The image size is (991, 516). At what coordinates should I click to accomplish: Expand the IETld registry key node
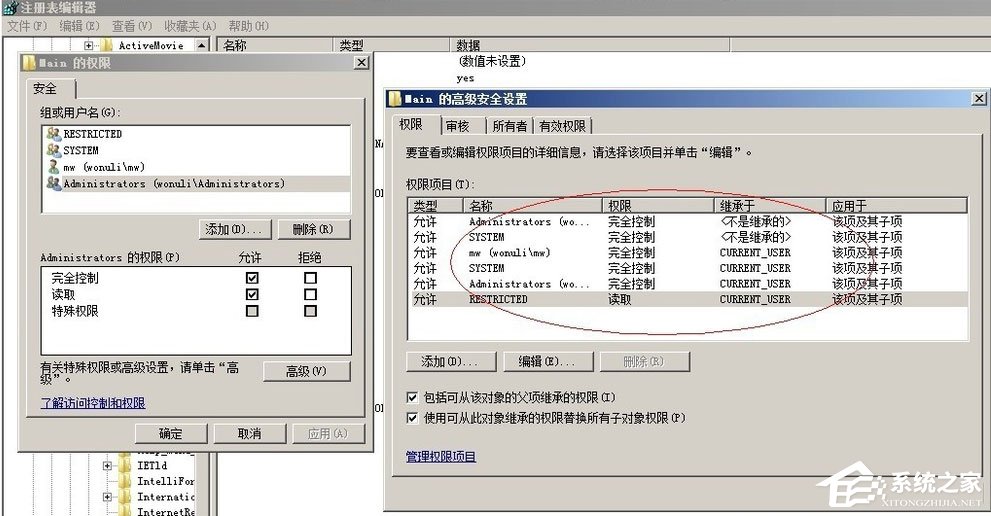(108, 466)
